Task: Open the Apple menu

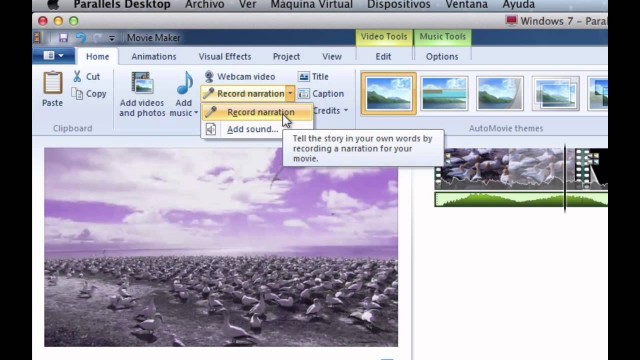Action: [x=53, y=5]
